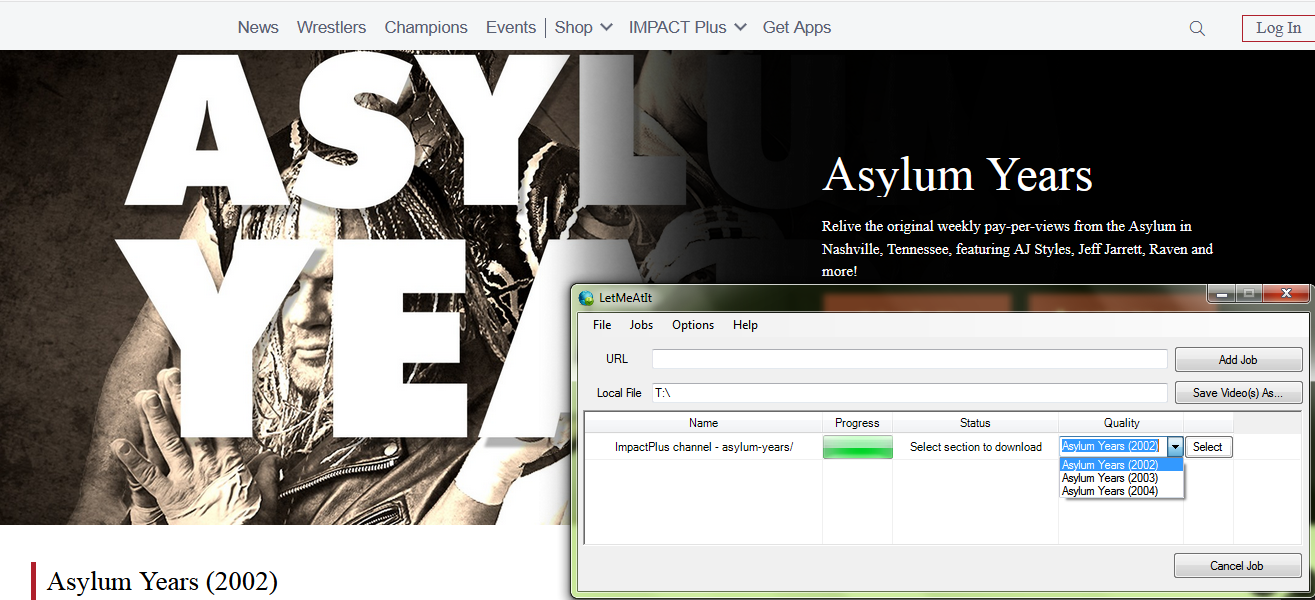
Task: Open the Jobs menu
Action: (x=641, y=325)
